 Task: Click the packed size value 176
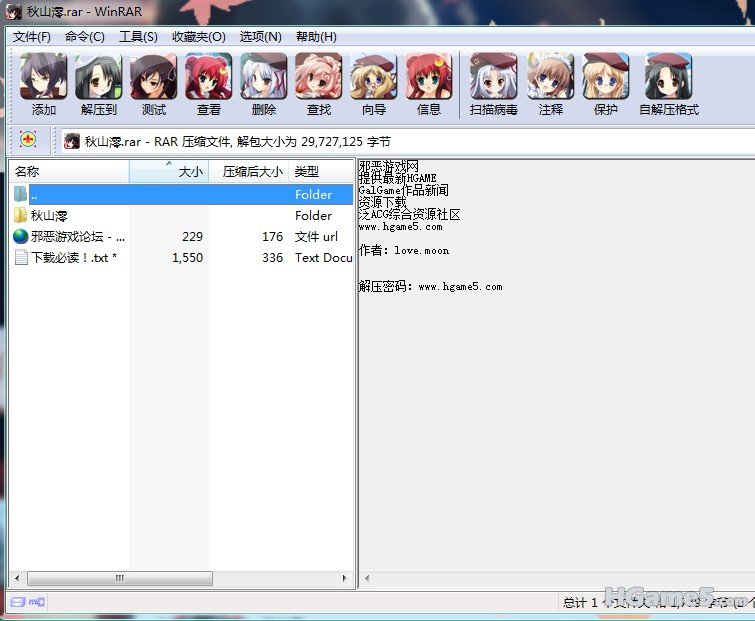point(273,237)
